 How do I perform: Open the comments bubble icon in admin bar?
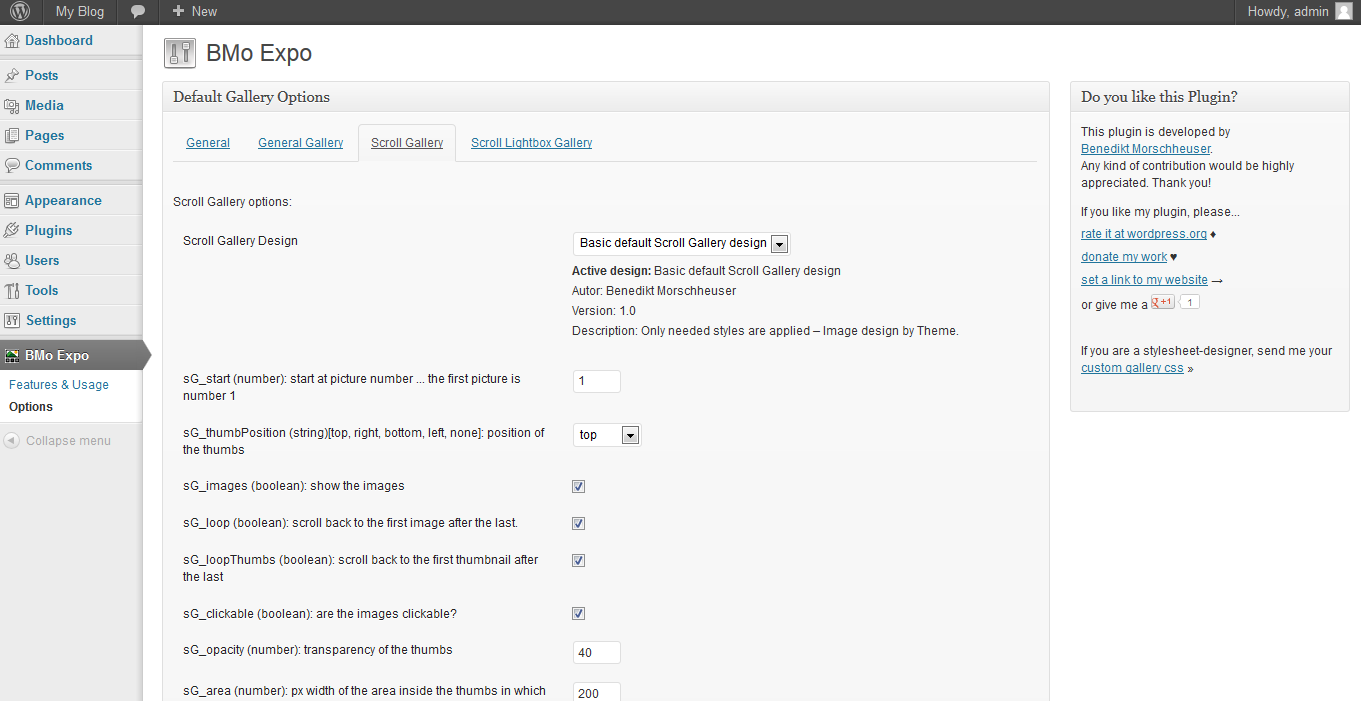click(138, 11)
